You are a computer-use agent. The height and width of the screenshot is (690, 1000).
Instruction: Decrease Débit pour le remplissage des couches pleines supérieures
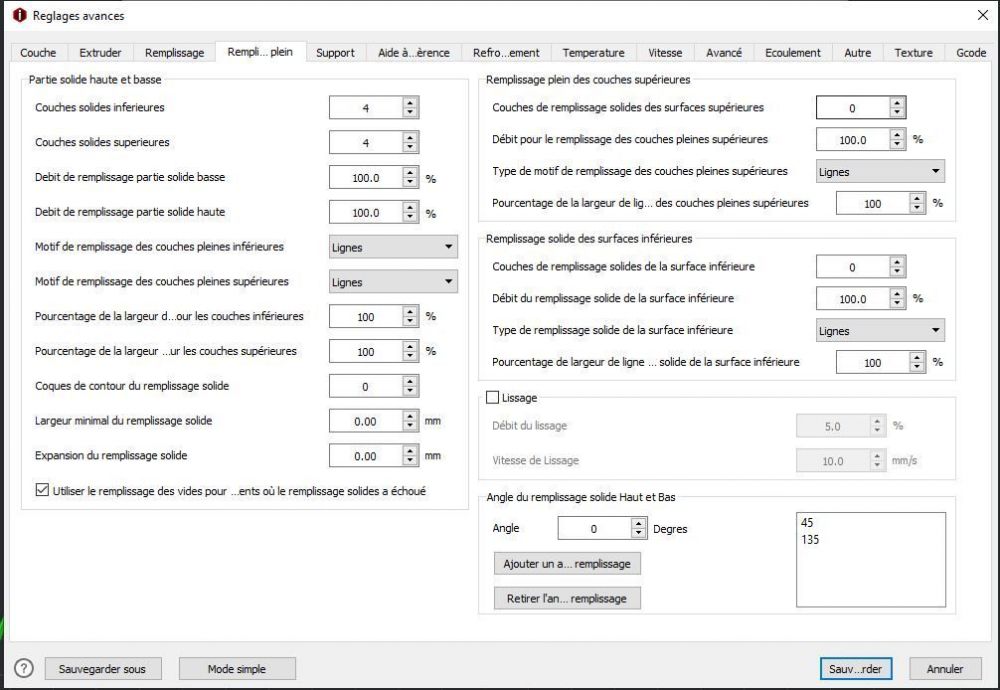point(897,144)
